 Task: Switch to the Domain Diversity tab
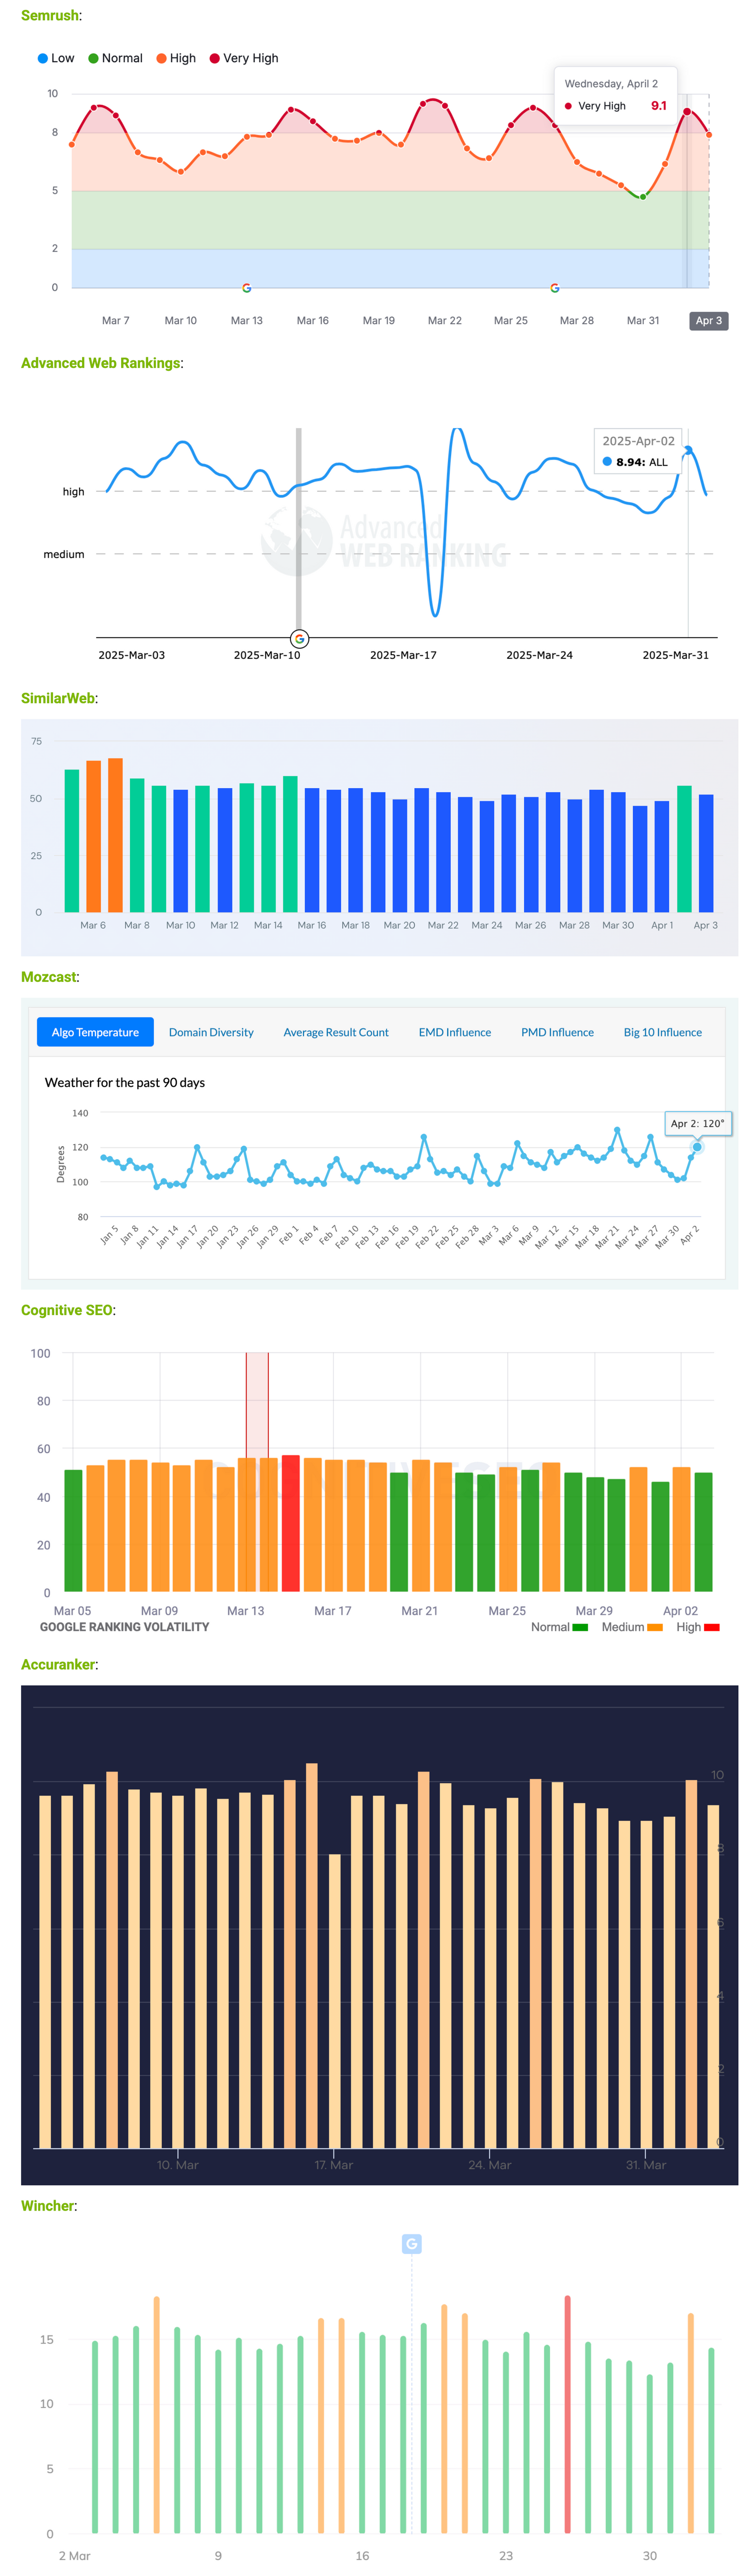pyautogui.click(x=211, y=1032)
